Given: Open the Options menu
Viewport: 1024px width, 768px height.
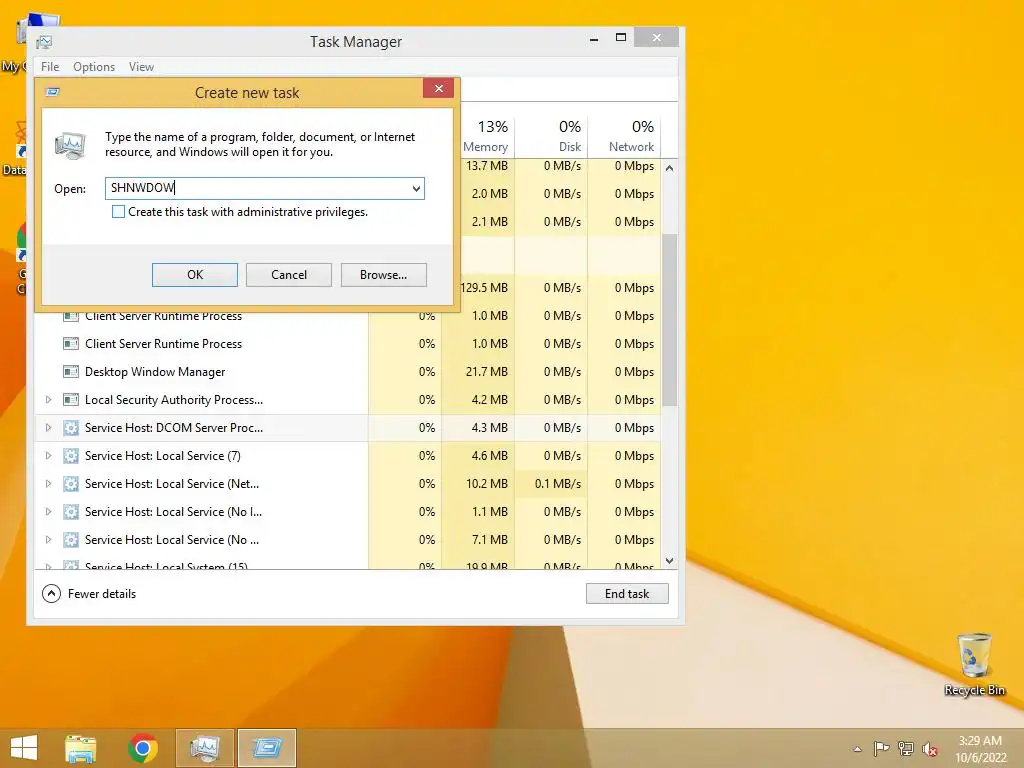Looking at the screenshot, I should point(94,67).
